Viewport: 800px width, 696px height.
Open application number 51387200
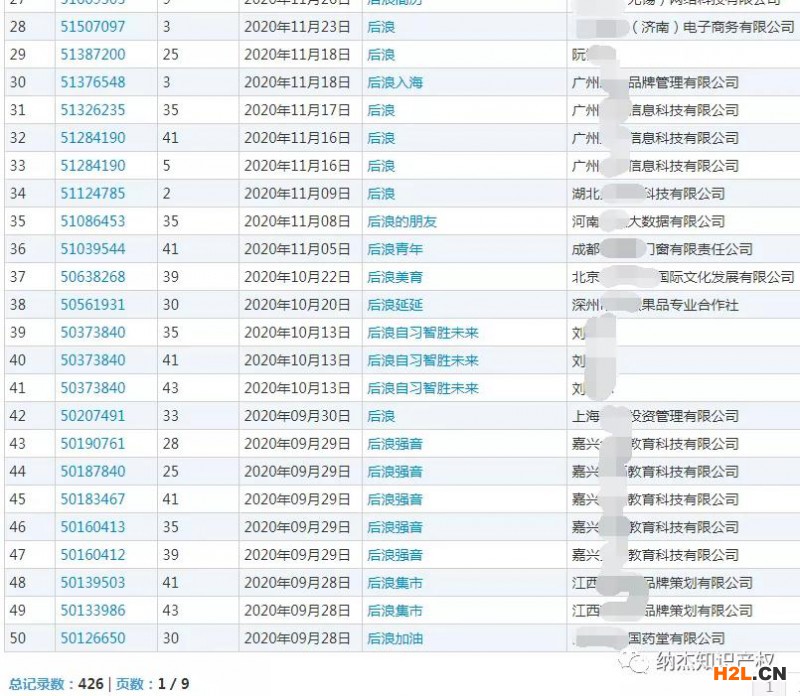(93, 55)
